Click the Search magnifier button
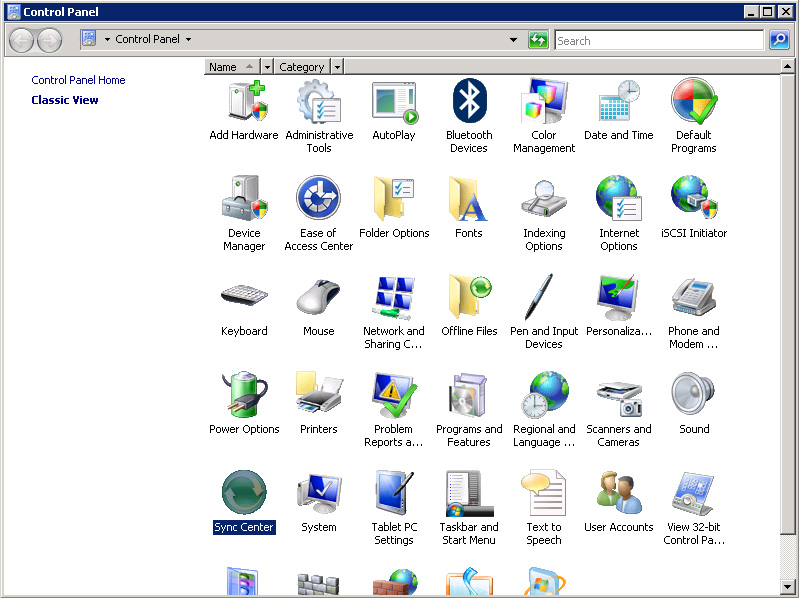This screenshot has height=598, width=799. click(779, 40)
